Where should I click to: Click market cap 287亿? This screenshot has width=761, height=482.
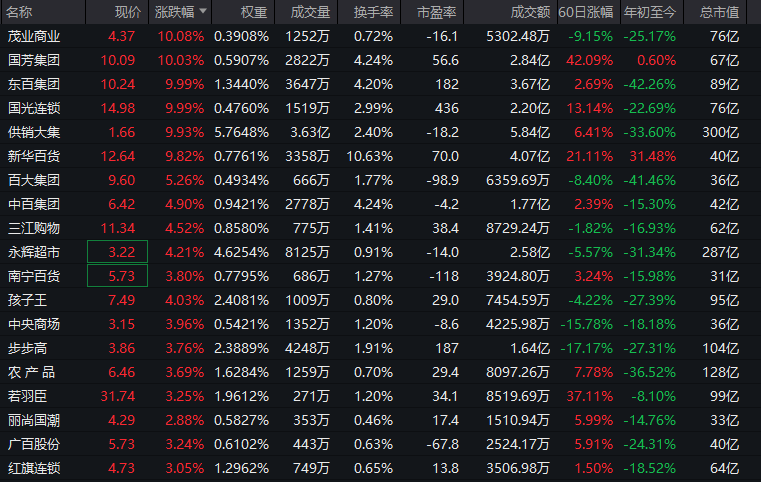pos(721,252)
